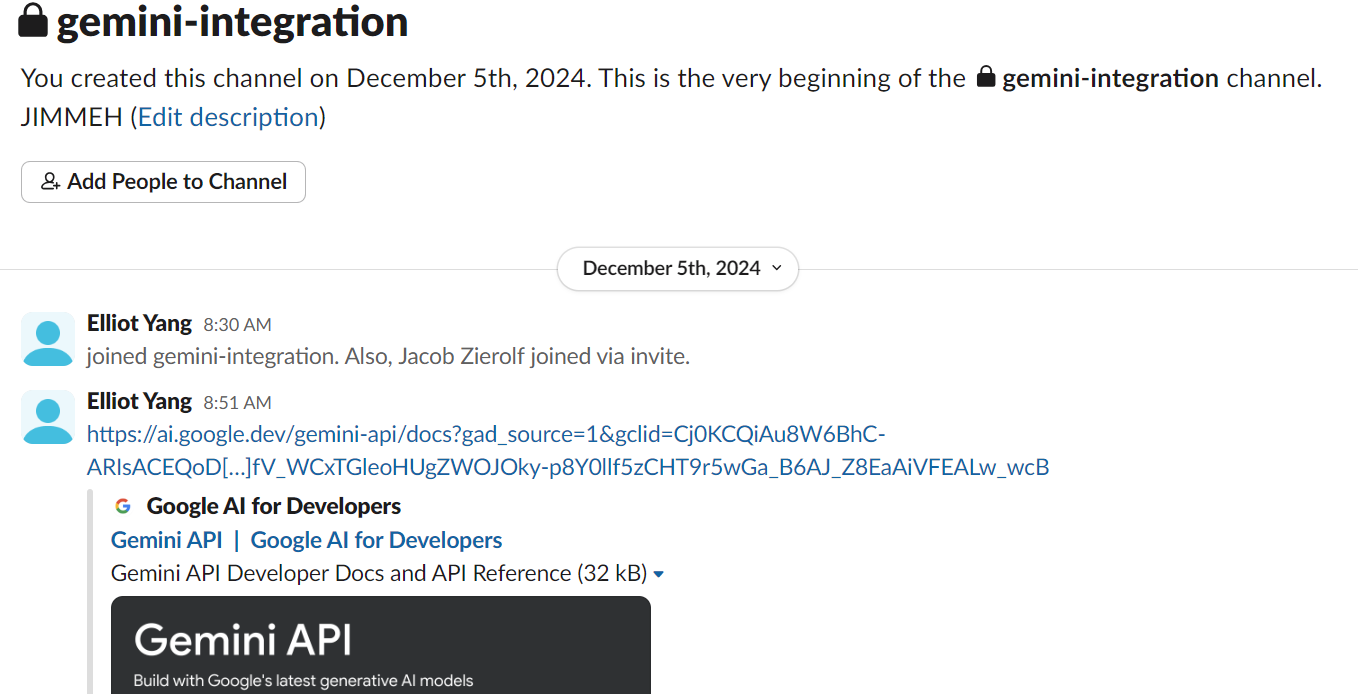Screen dimensions: 1358x694
Task: Click Elliot Yang's name on the link message
Action: coord(139,401)
